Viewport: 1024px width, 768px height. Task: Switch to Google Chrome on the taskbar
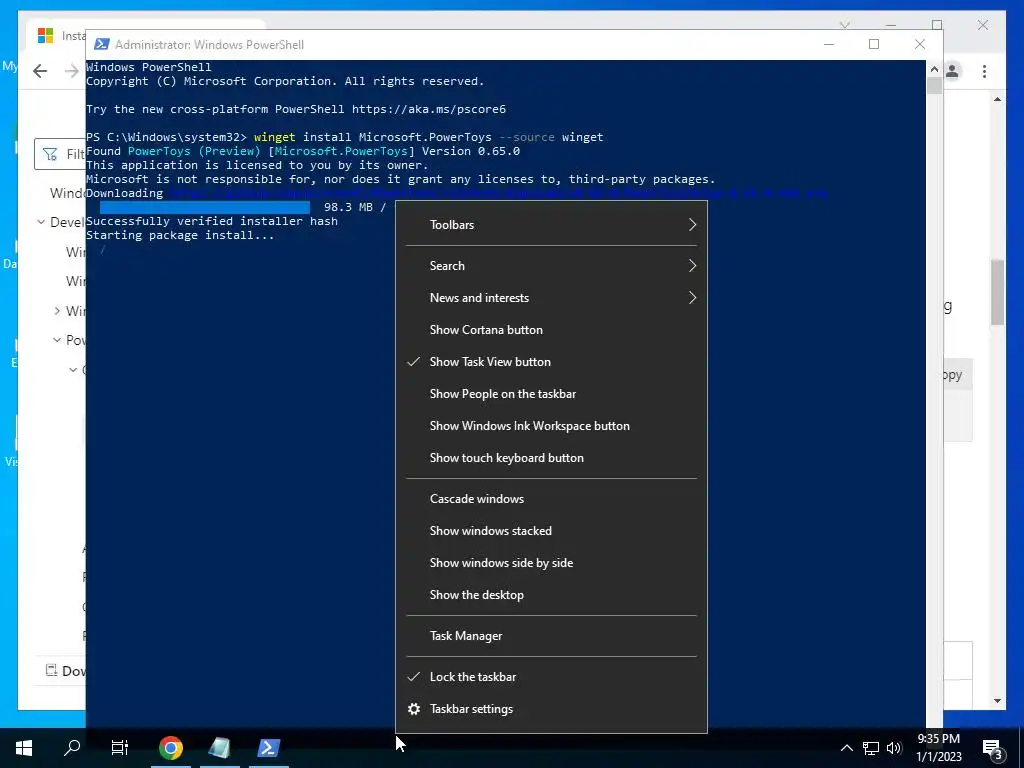click(170, 748)
